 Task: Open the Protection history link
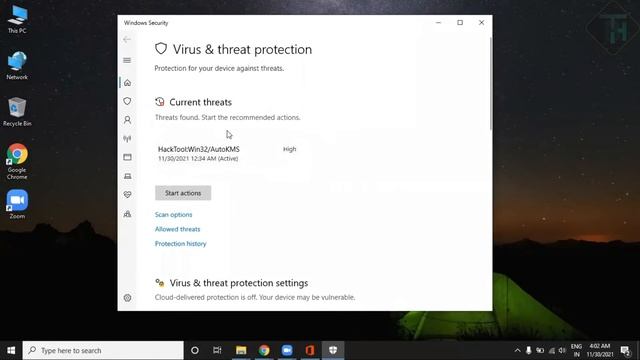(x=180, y=244)
